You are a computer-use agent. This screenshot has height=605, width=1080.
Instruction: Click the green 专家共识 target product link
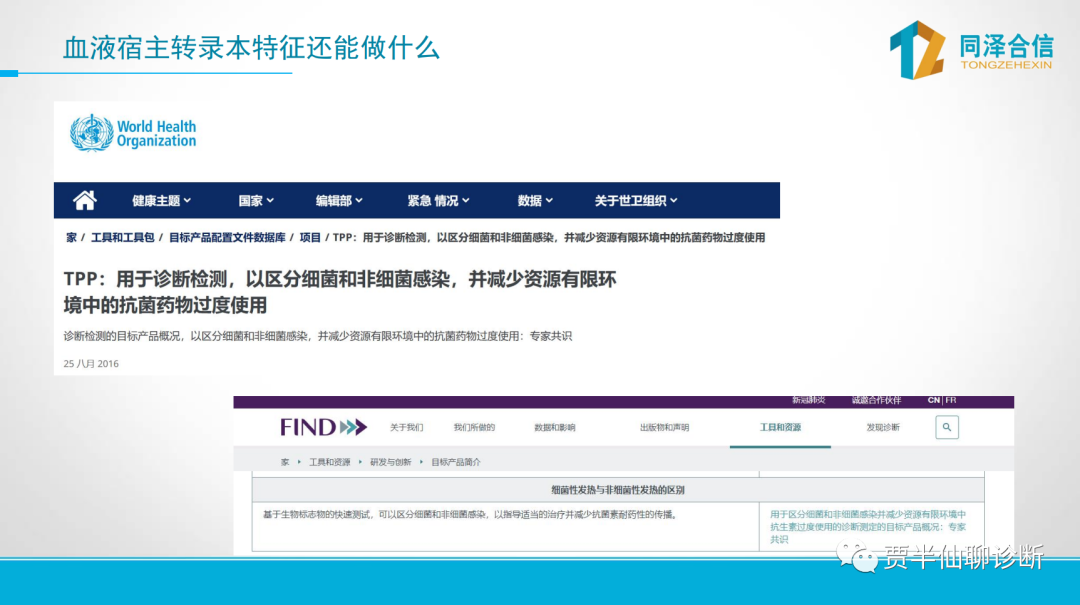(867, 526)
